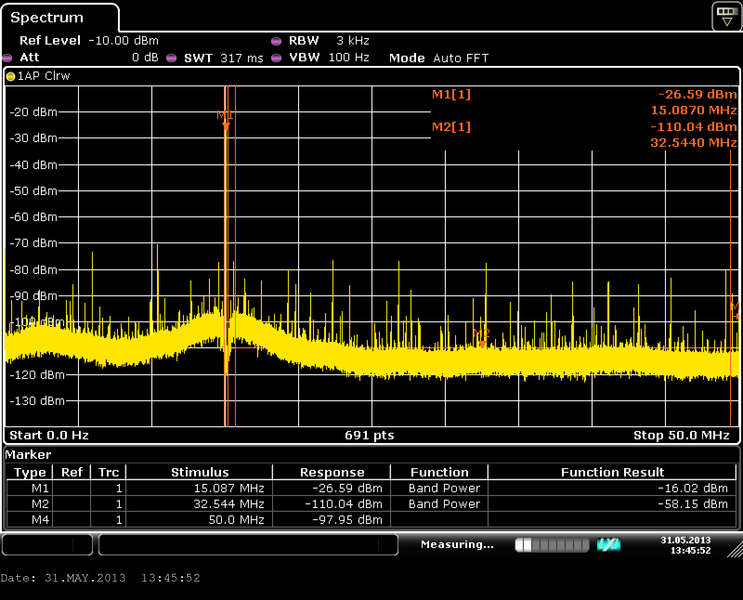The width and height of the screenshot is (743, 600).
Task: Click the Start 0.0 Hz frequency label
Action: [49, 436]
